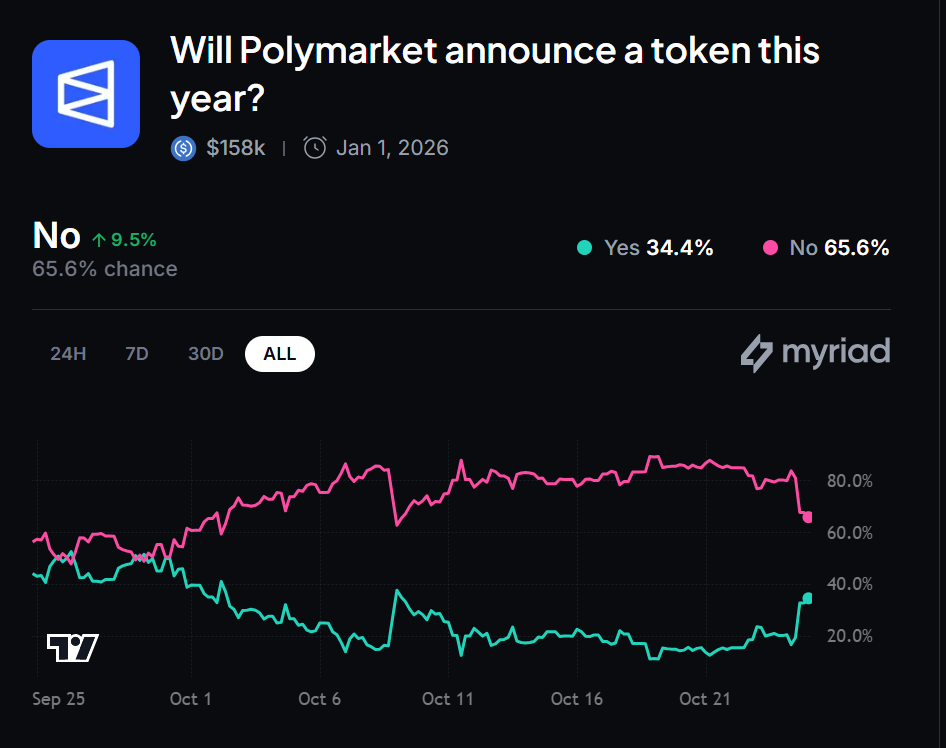Click the clock icon near the deadline date
The width and height of the screenshot is (946, 748).
click(x=315, y=147)
